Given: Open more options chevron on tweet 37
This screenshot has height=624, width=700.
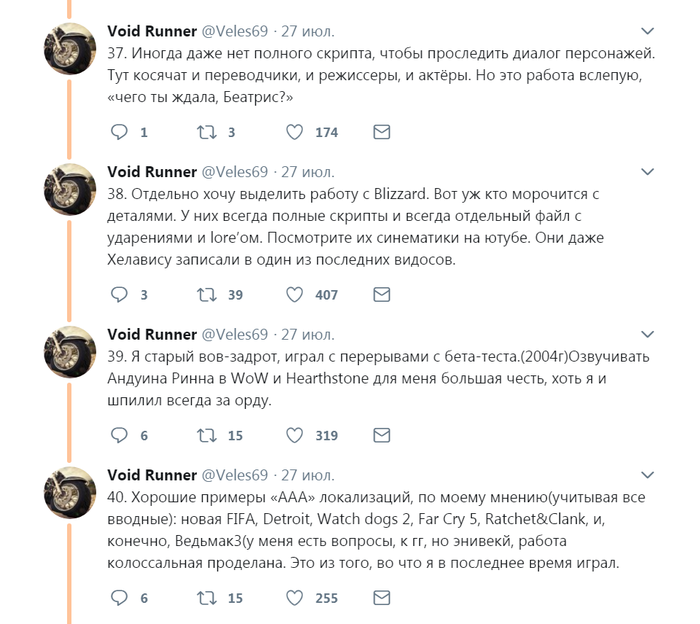Looking at the screenshot, I should pyautogui.click(x=648, y=31).
